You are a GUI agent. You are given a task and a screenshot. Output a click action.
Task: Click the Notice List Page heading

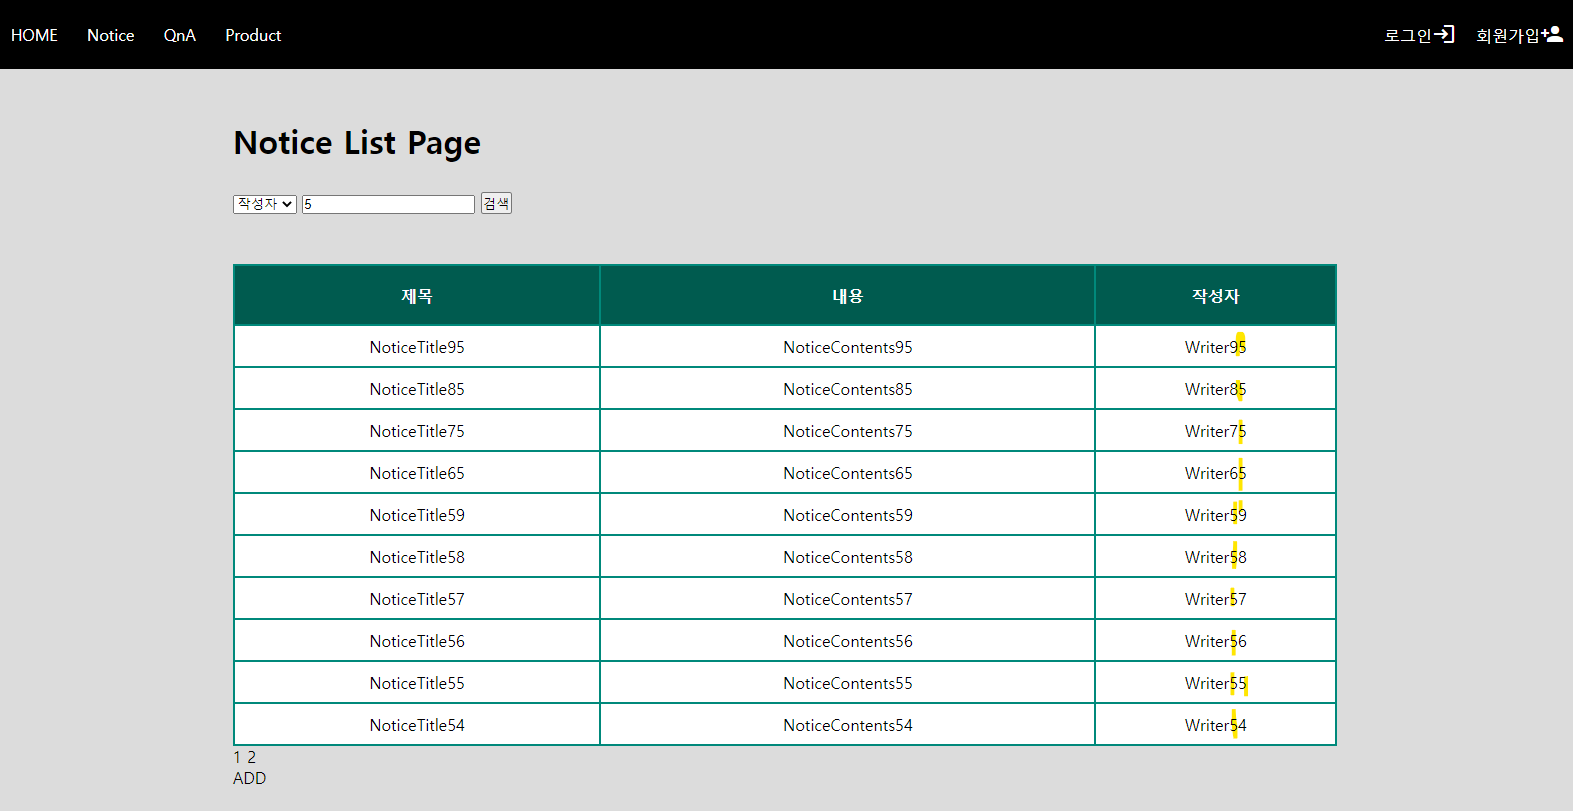357,143
